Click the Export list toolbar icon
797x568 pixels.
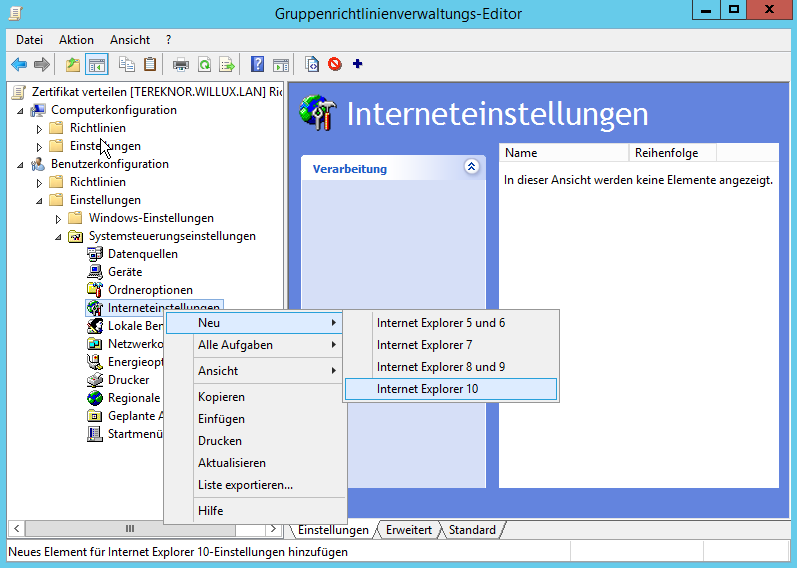[x=227, y=65]
